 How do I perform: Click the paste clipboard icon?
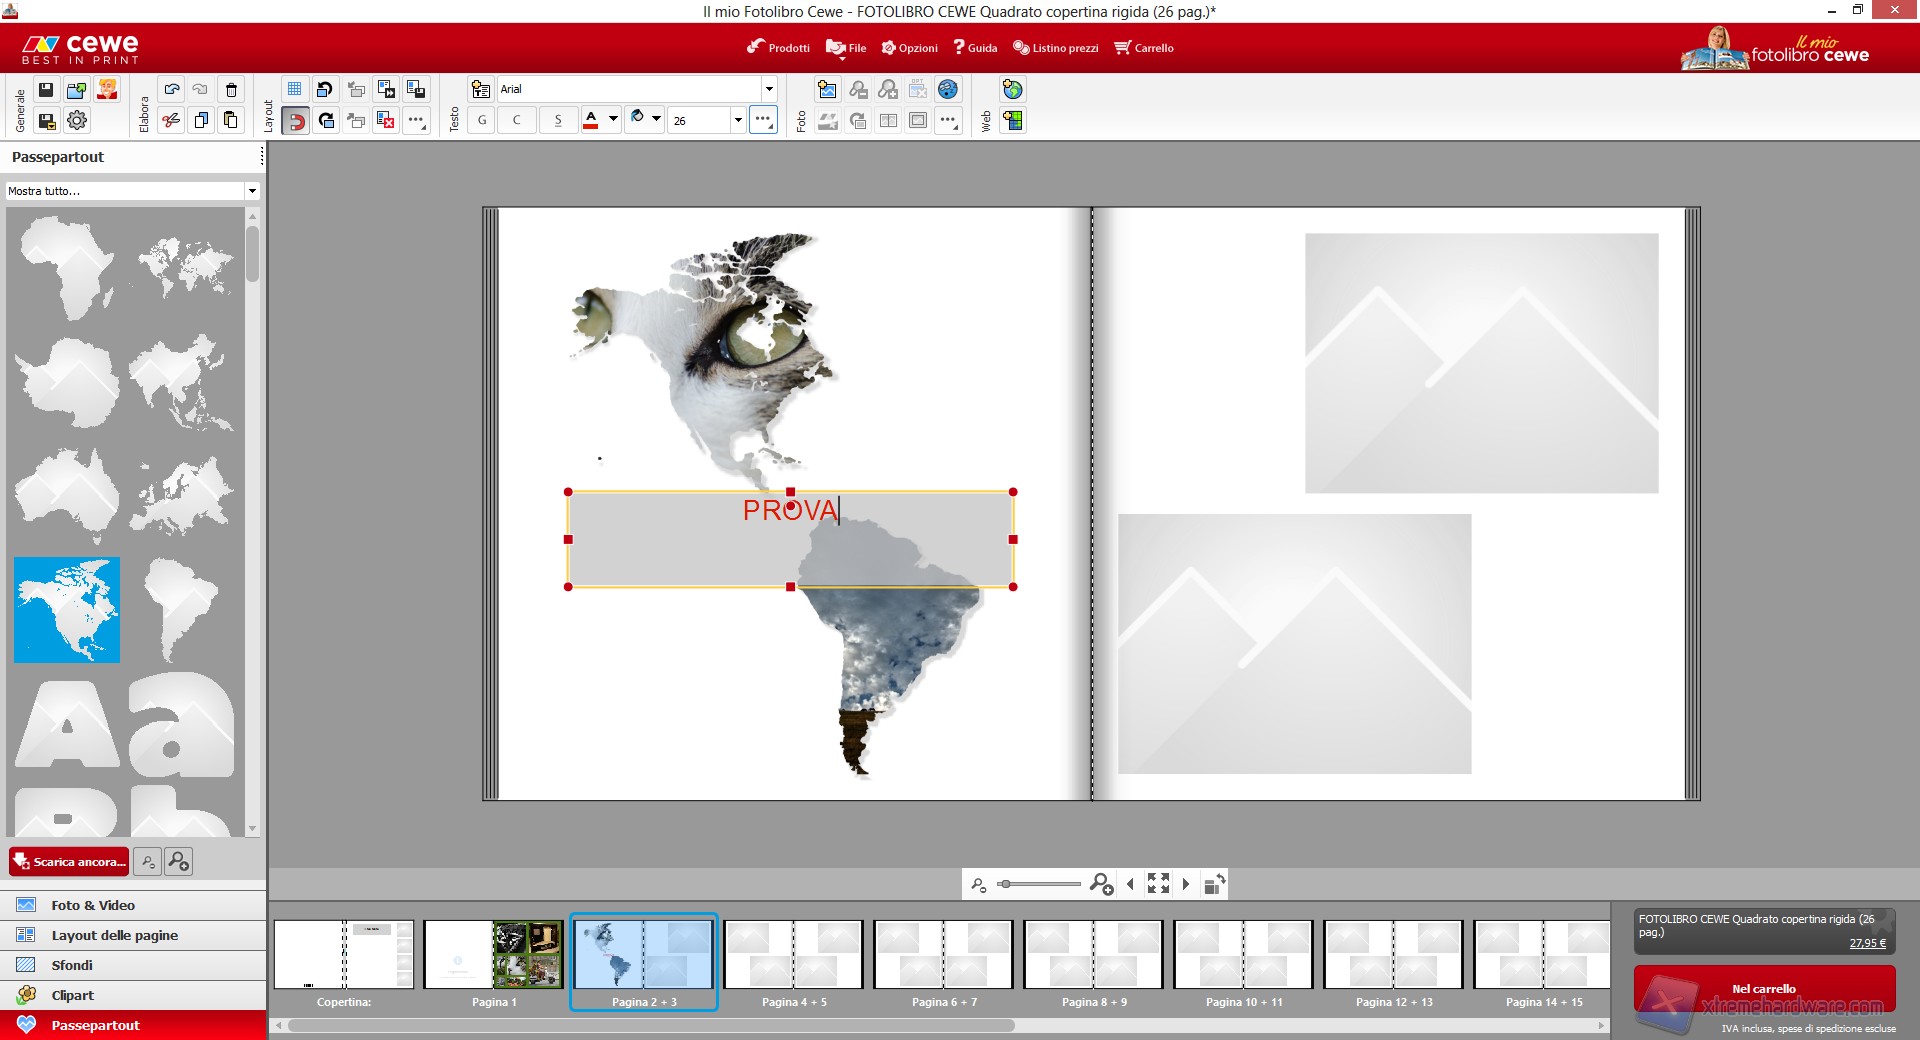point(231,121)
